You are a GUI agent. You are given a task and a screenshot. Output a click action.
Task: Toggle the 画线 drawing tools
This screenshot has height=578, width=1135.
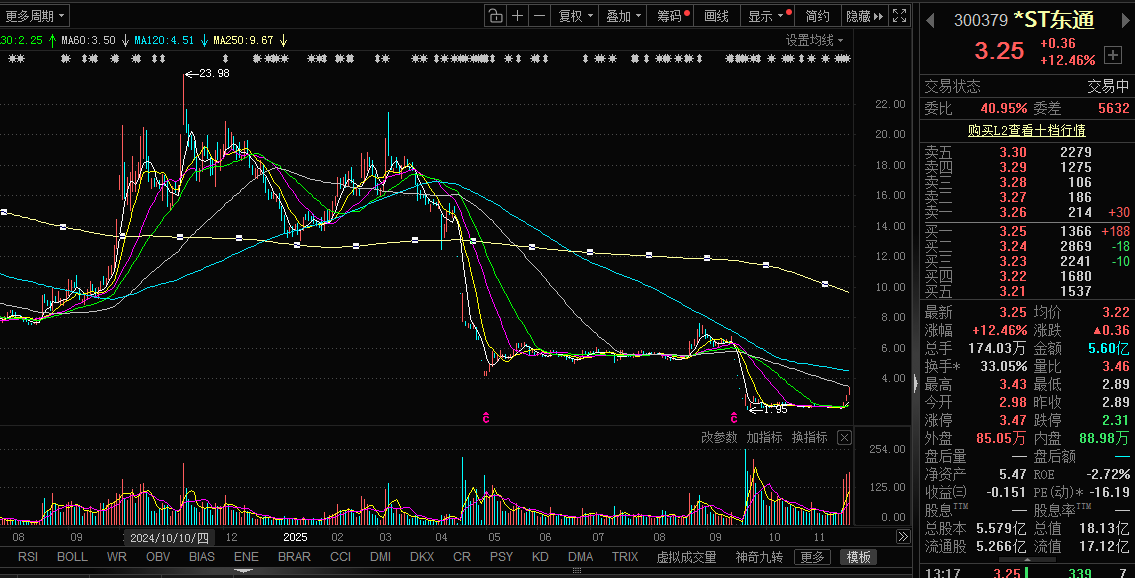(x=716, y=16)
